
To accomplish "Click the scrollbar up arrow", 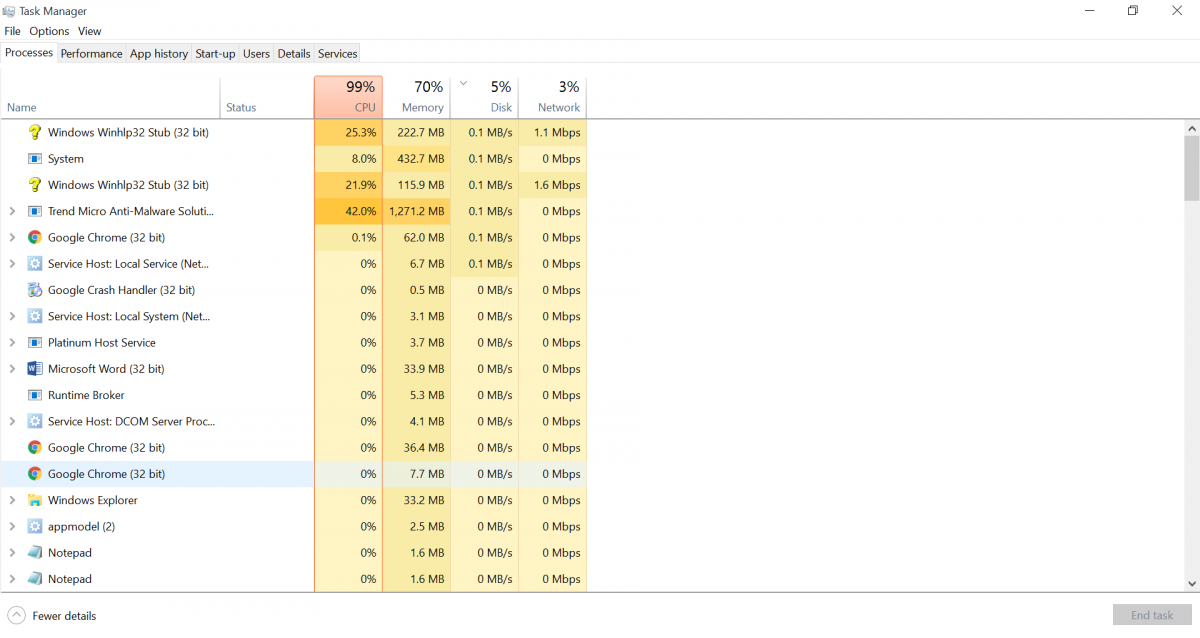I will click(x=1192, y=129).
